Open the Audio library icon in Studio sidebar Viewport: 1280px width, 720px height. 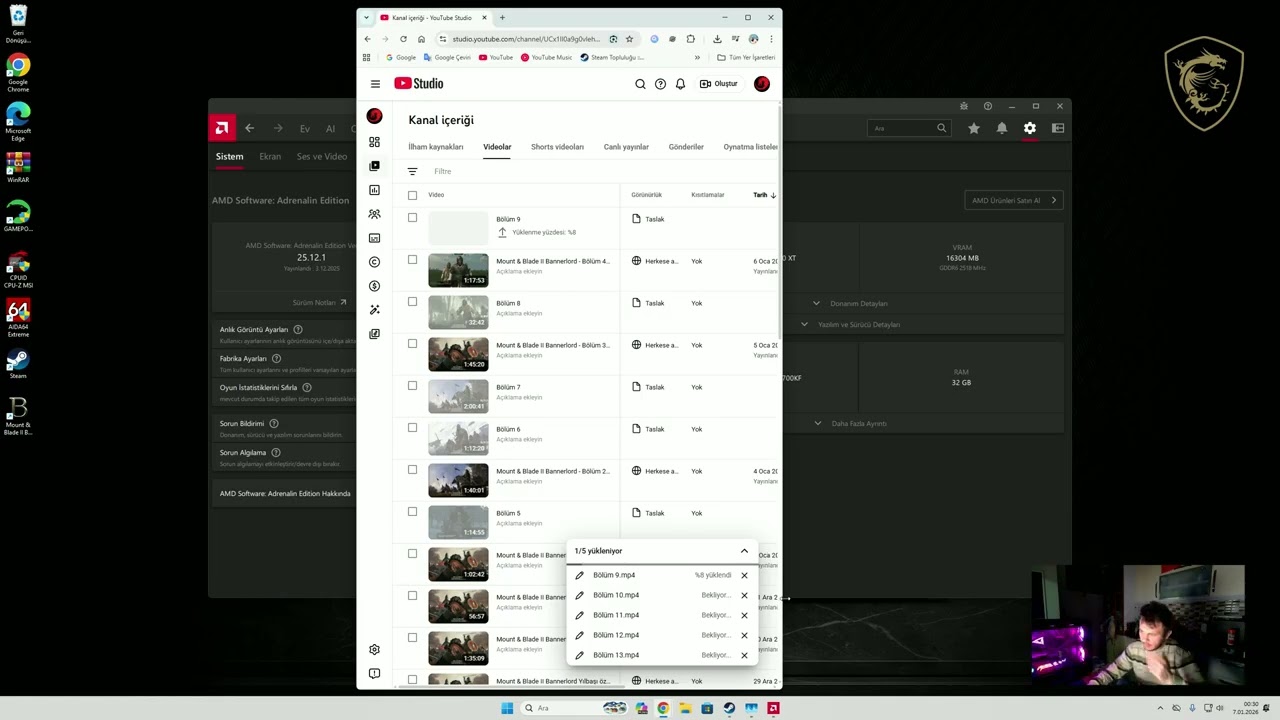374,334
